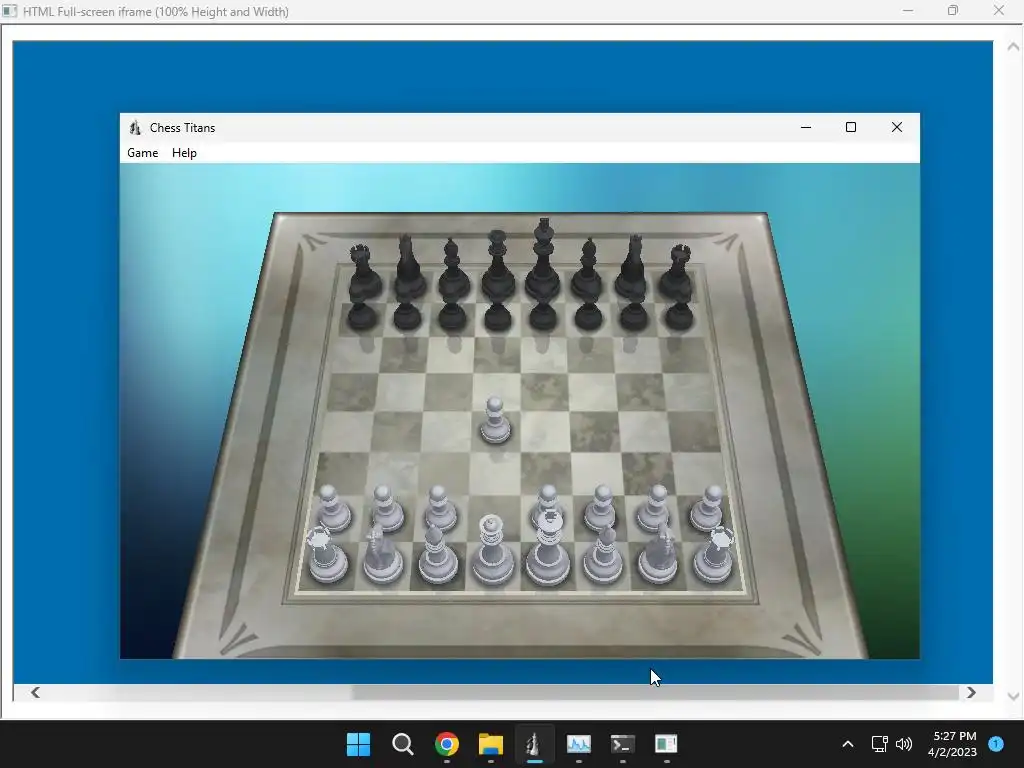Select the leftmost black pawn
1024x768 pixels.
point(362,313)
